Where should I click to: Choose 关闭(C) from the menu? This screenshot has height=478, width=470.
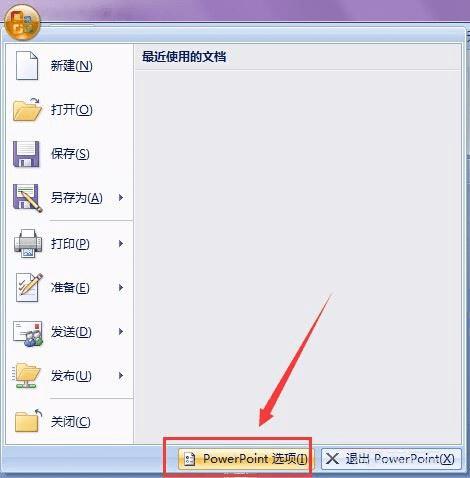point(69,421)
